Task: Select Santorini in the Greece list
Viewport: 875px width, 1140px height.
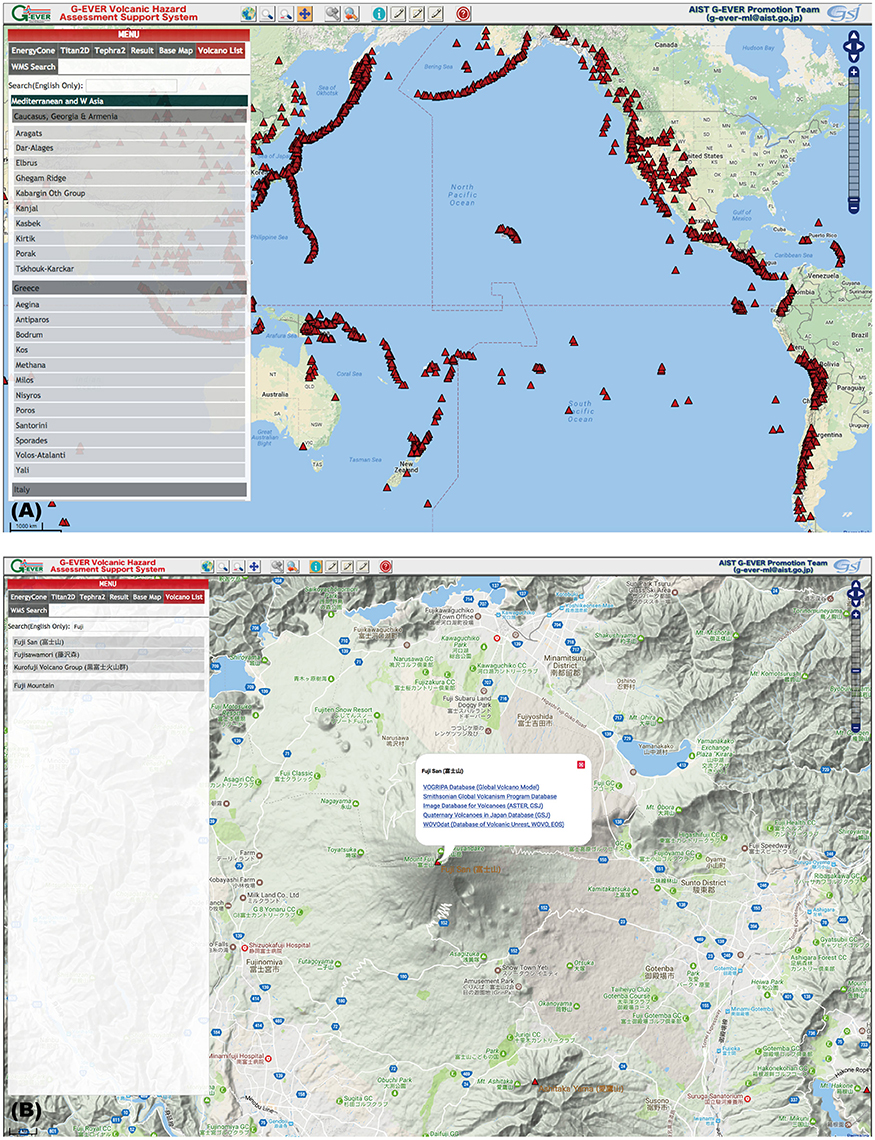Action: click(129, 425)
